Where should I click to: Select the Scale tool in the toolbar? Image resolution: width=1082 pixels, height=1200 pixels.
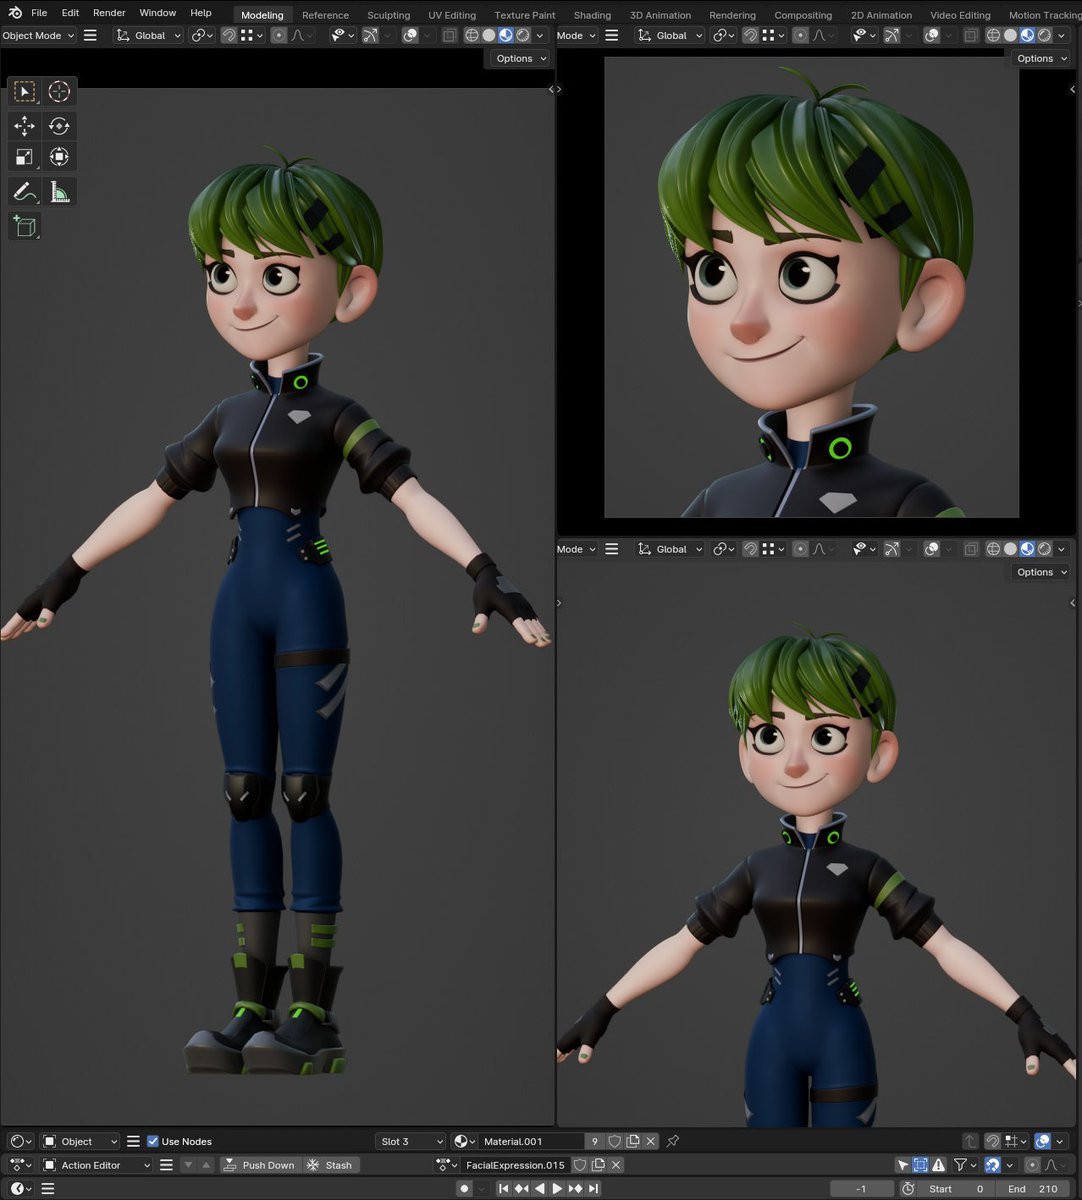[24, 156]
